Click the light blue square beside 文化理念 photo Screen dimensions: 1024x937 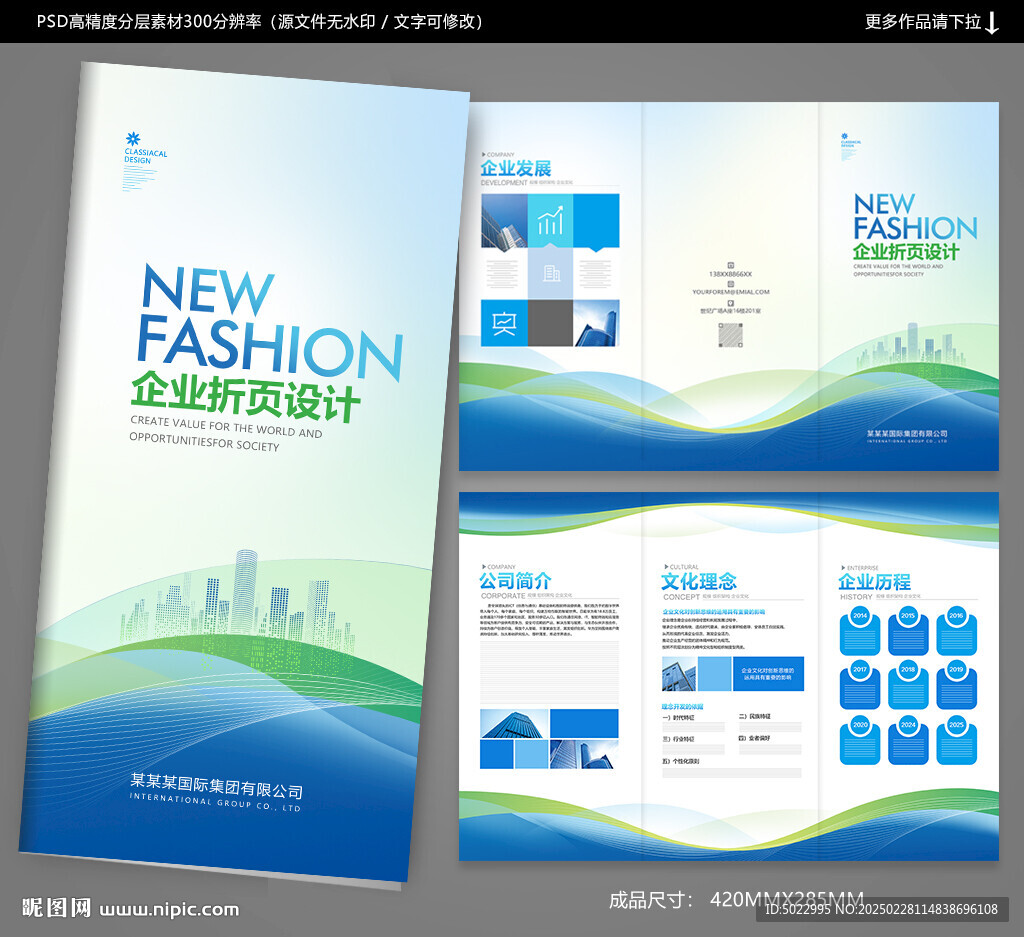(714, 674)
